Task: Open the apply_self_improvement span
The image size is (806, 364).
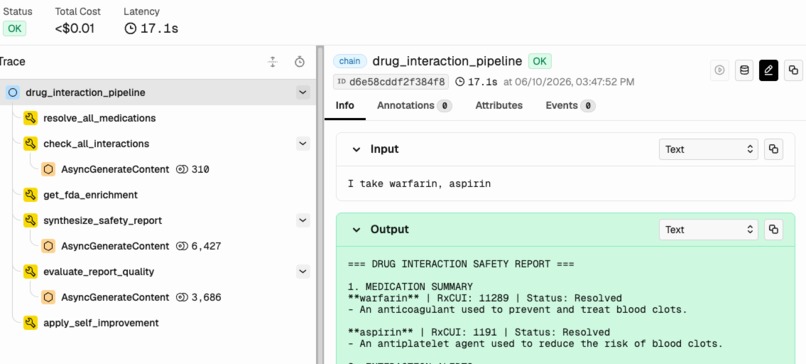Action: (101, 323)
